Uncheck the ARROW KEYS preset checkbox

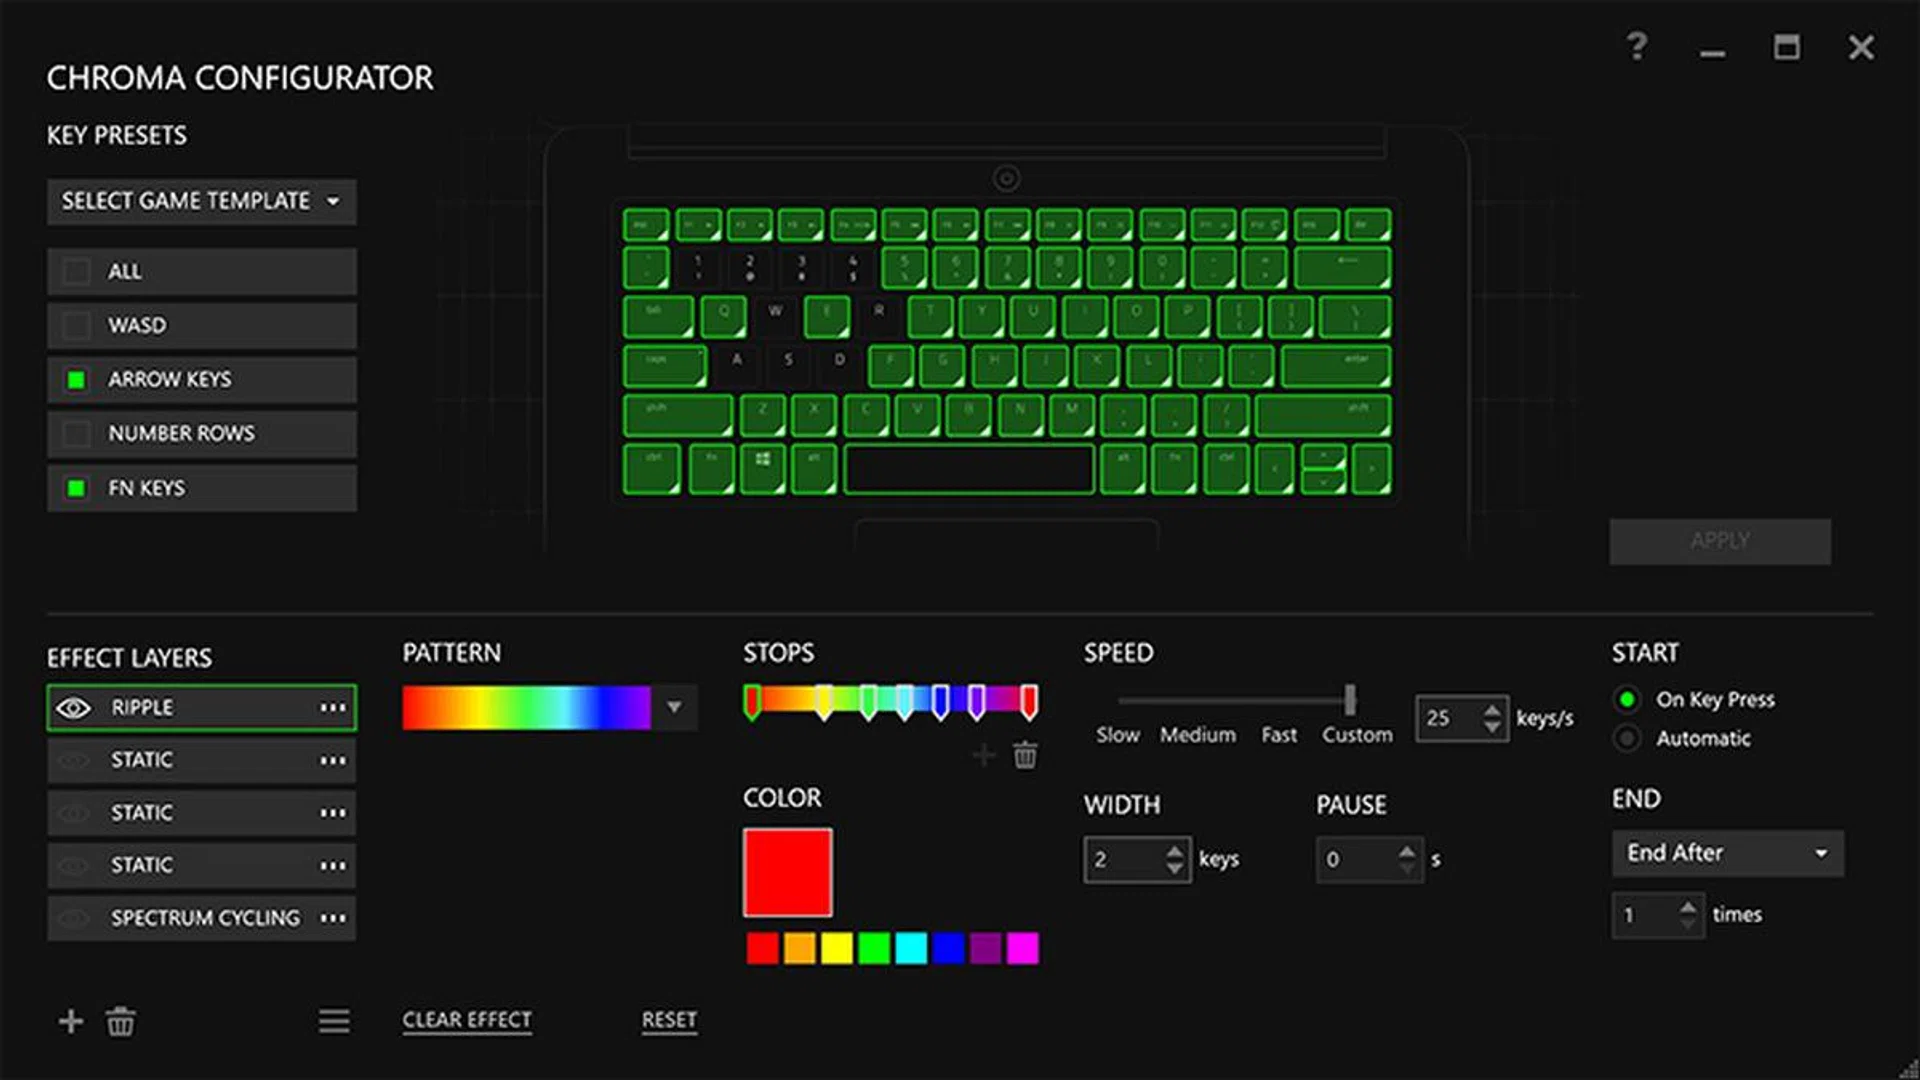click(76, 380)
